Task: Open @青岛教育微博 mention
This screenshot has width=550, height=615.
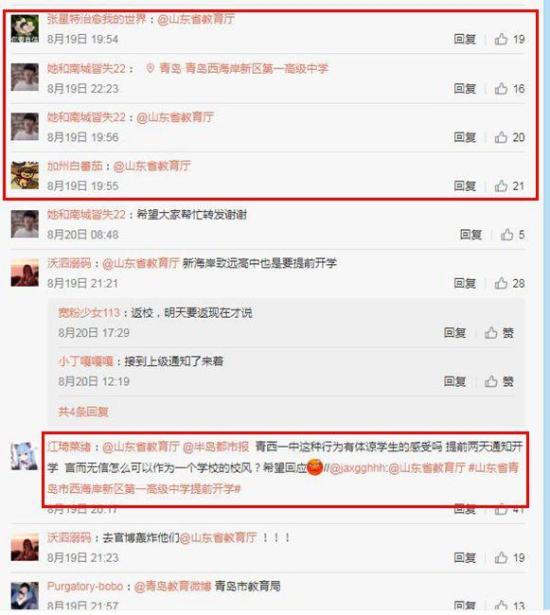Action: (173, 586)
